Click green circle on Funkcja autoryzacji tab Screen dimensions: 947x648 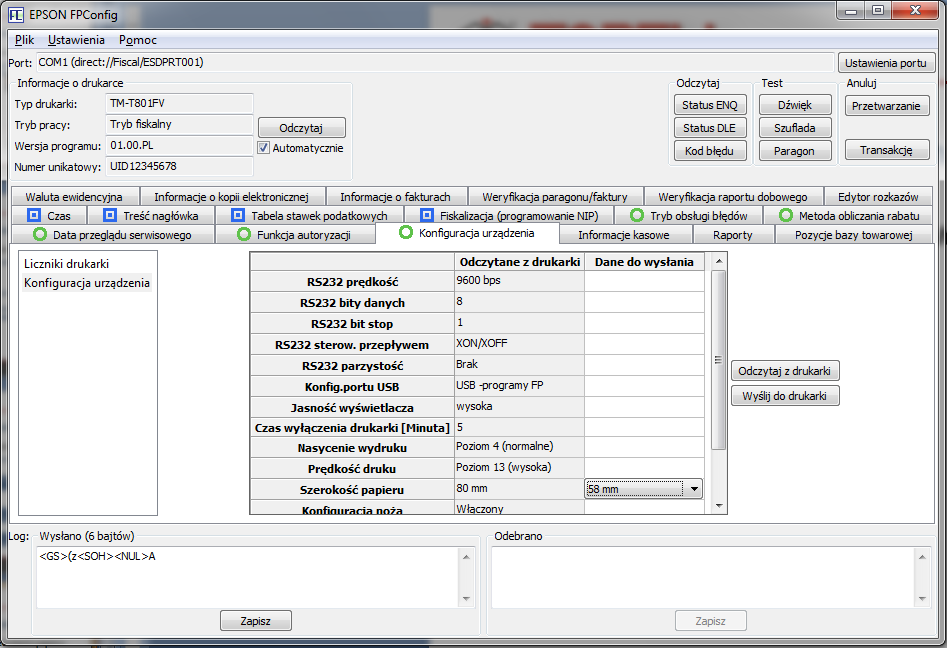244,234
